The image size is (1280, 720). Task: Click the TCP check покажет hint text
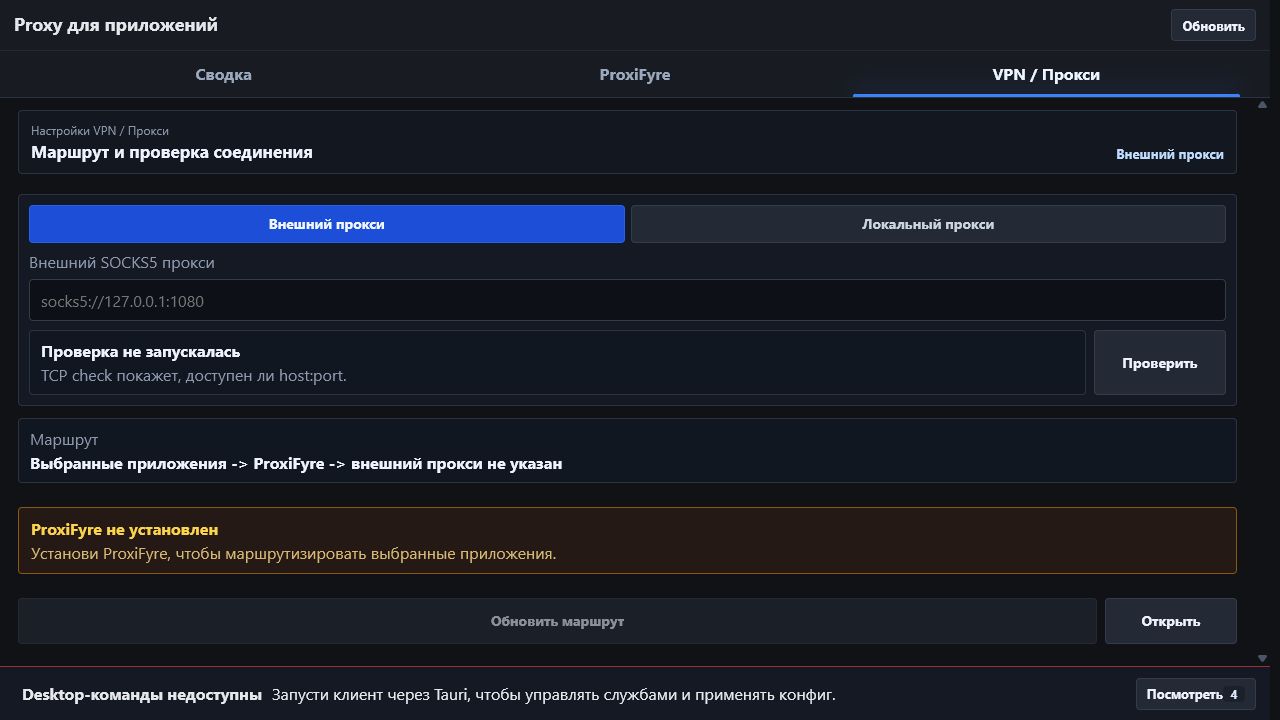(194, 376)
